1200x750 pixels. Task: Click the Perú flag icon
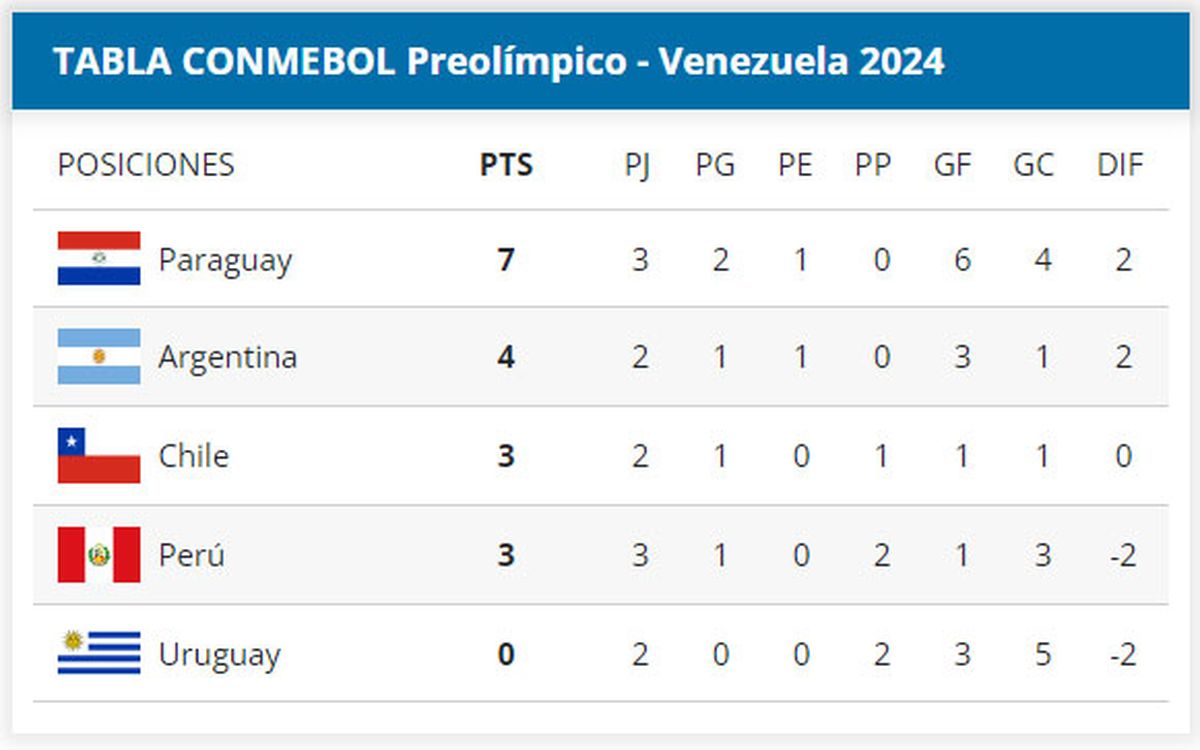pos(99,555)
